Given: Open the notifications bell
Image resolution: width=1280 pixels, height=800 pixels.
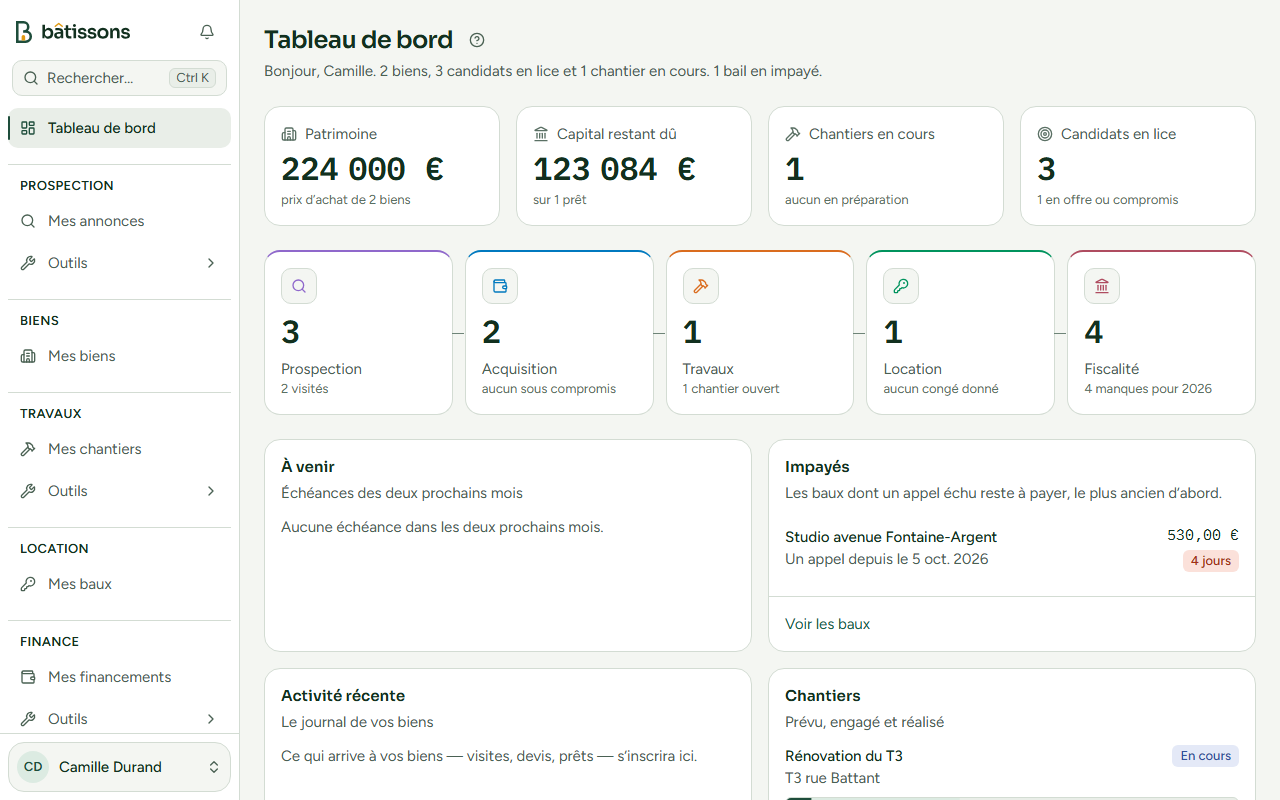Looking at the screenshot, I should (207, 32).
